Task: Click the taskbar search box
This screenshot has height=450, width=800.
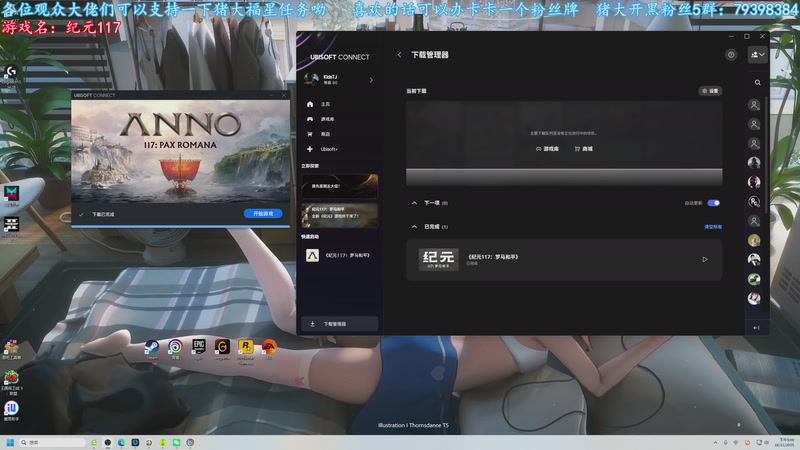Action: [x=52, y=442]
